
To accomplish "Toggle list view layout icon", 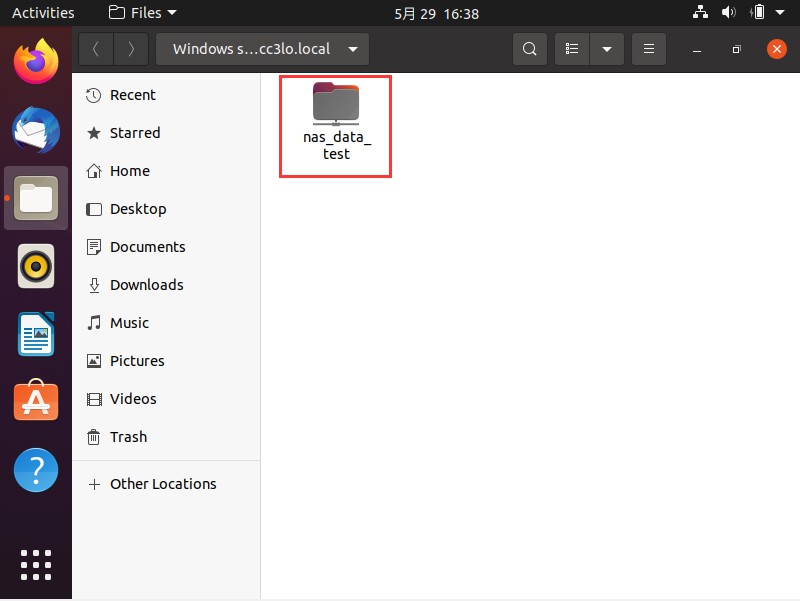I will pos(572,49).
